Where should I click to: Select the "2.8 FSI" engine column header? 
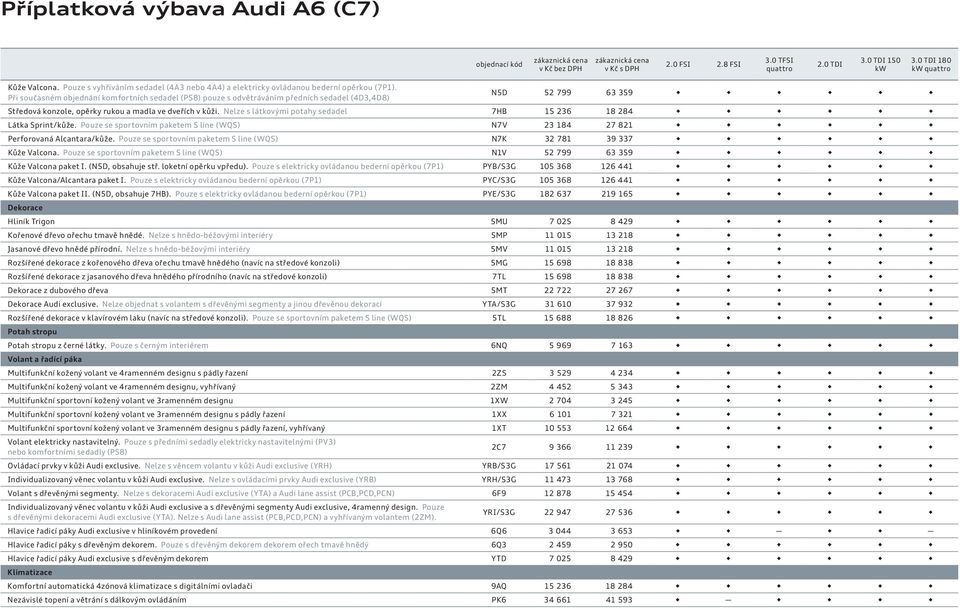[729, 64]
